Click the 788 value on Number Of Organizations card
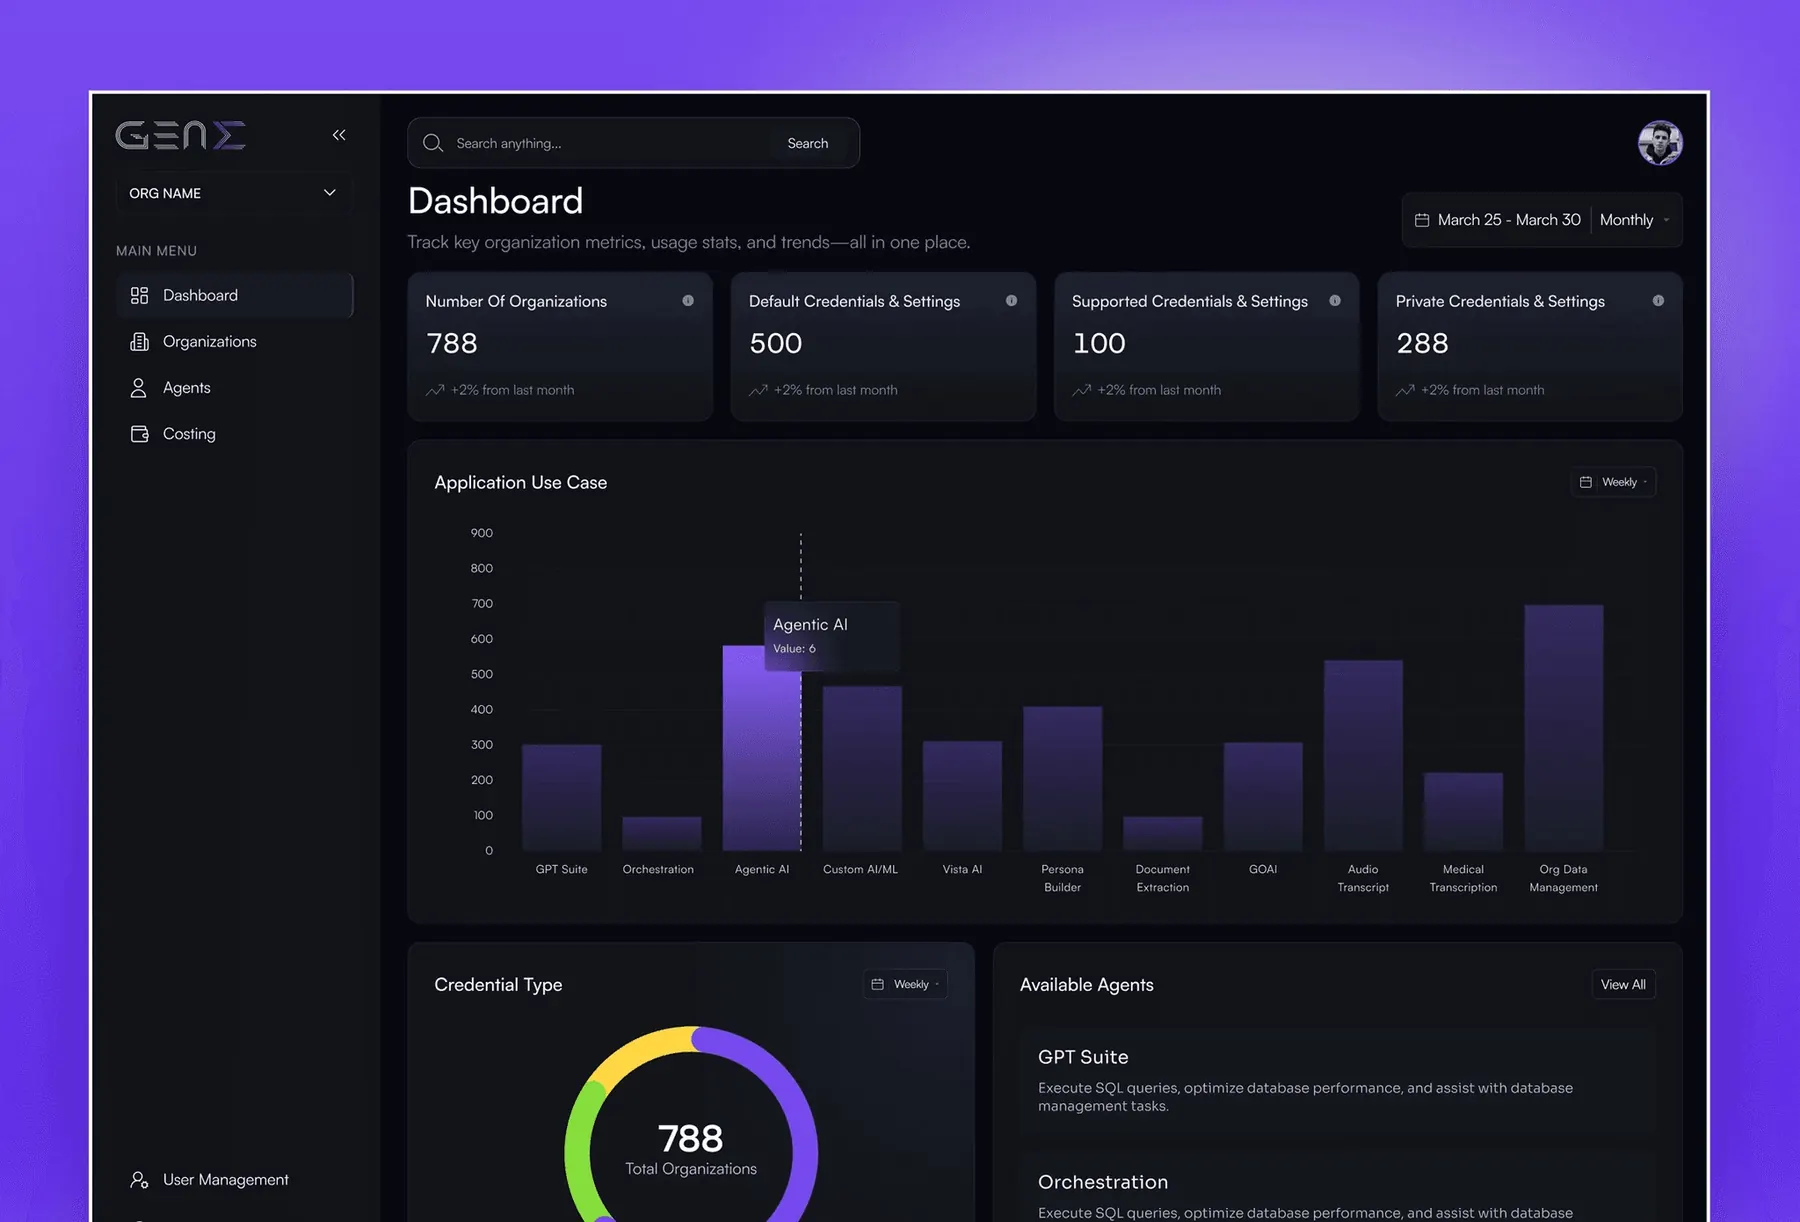This screenshot has height=1222, width=1800. 452,343
